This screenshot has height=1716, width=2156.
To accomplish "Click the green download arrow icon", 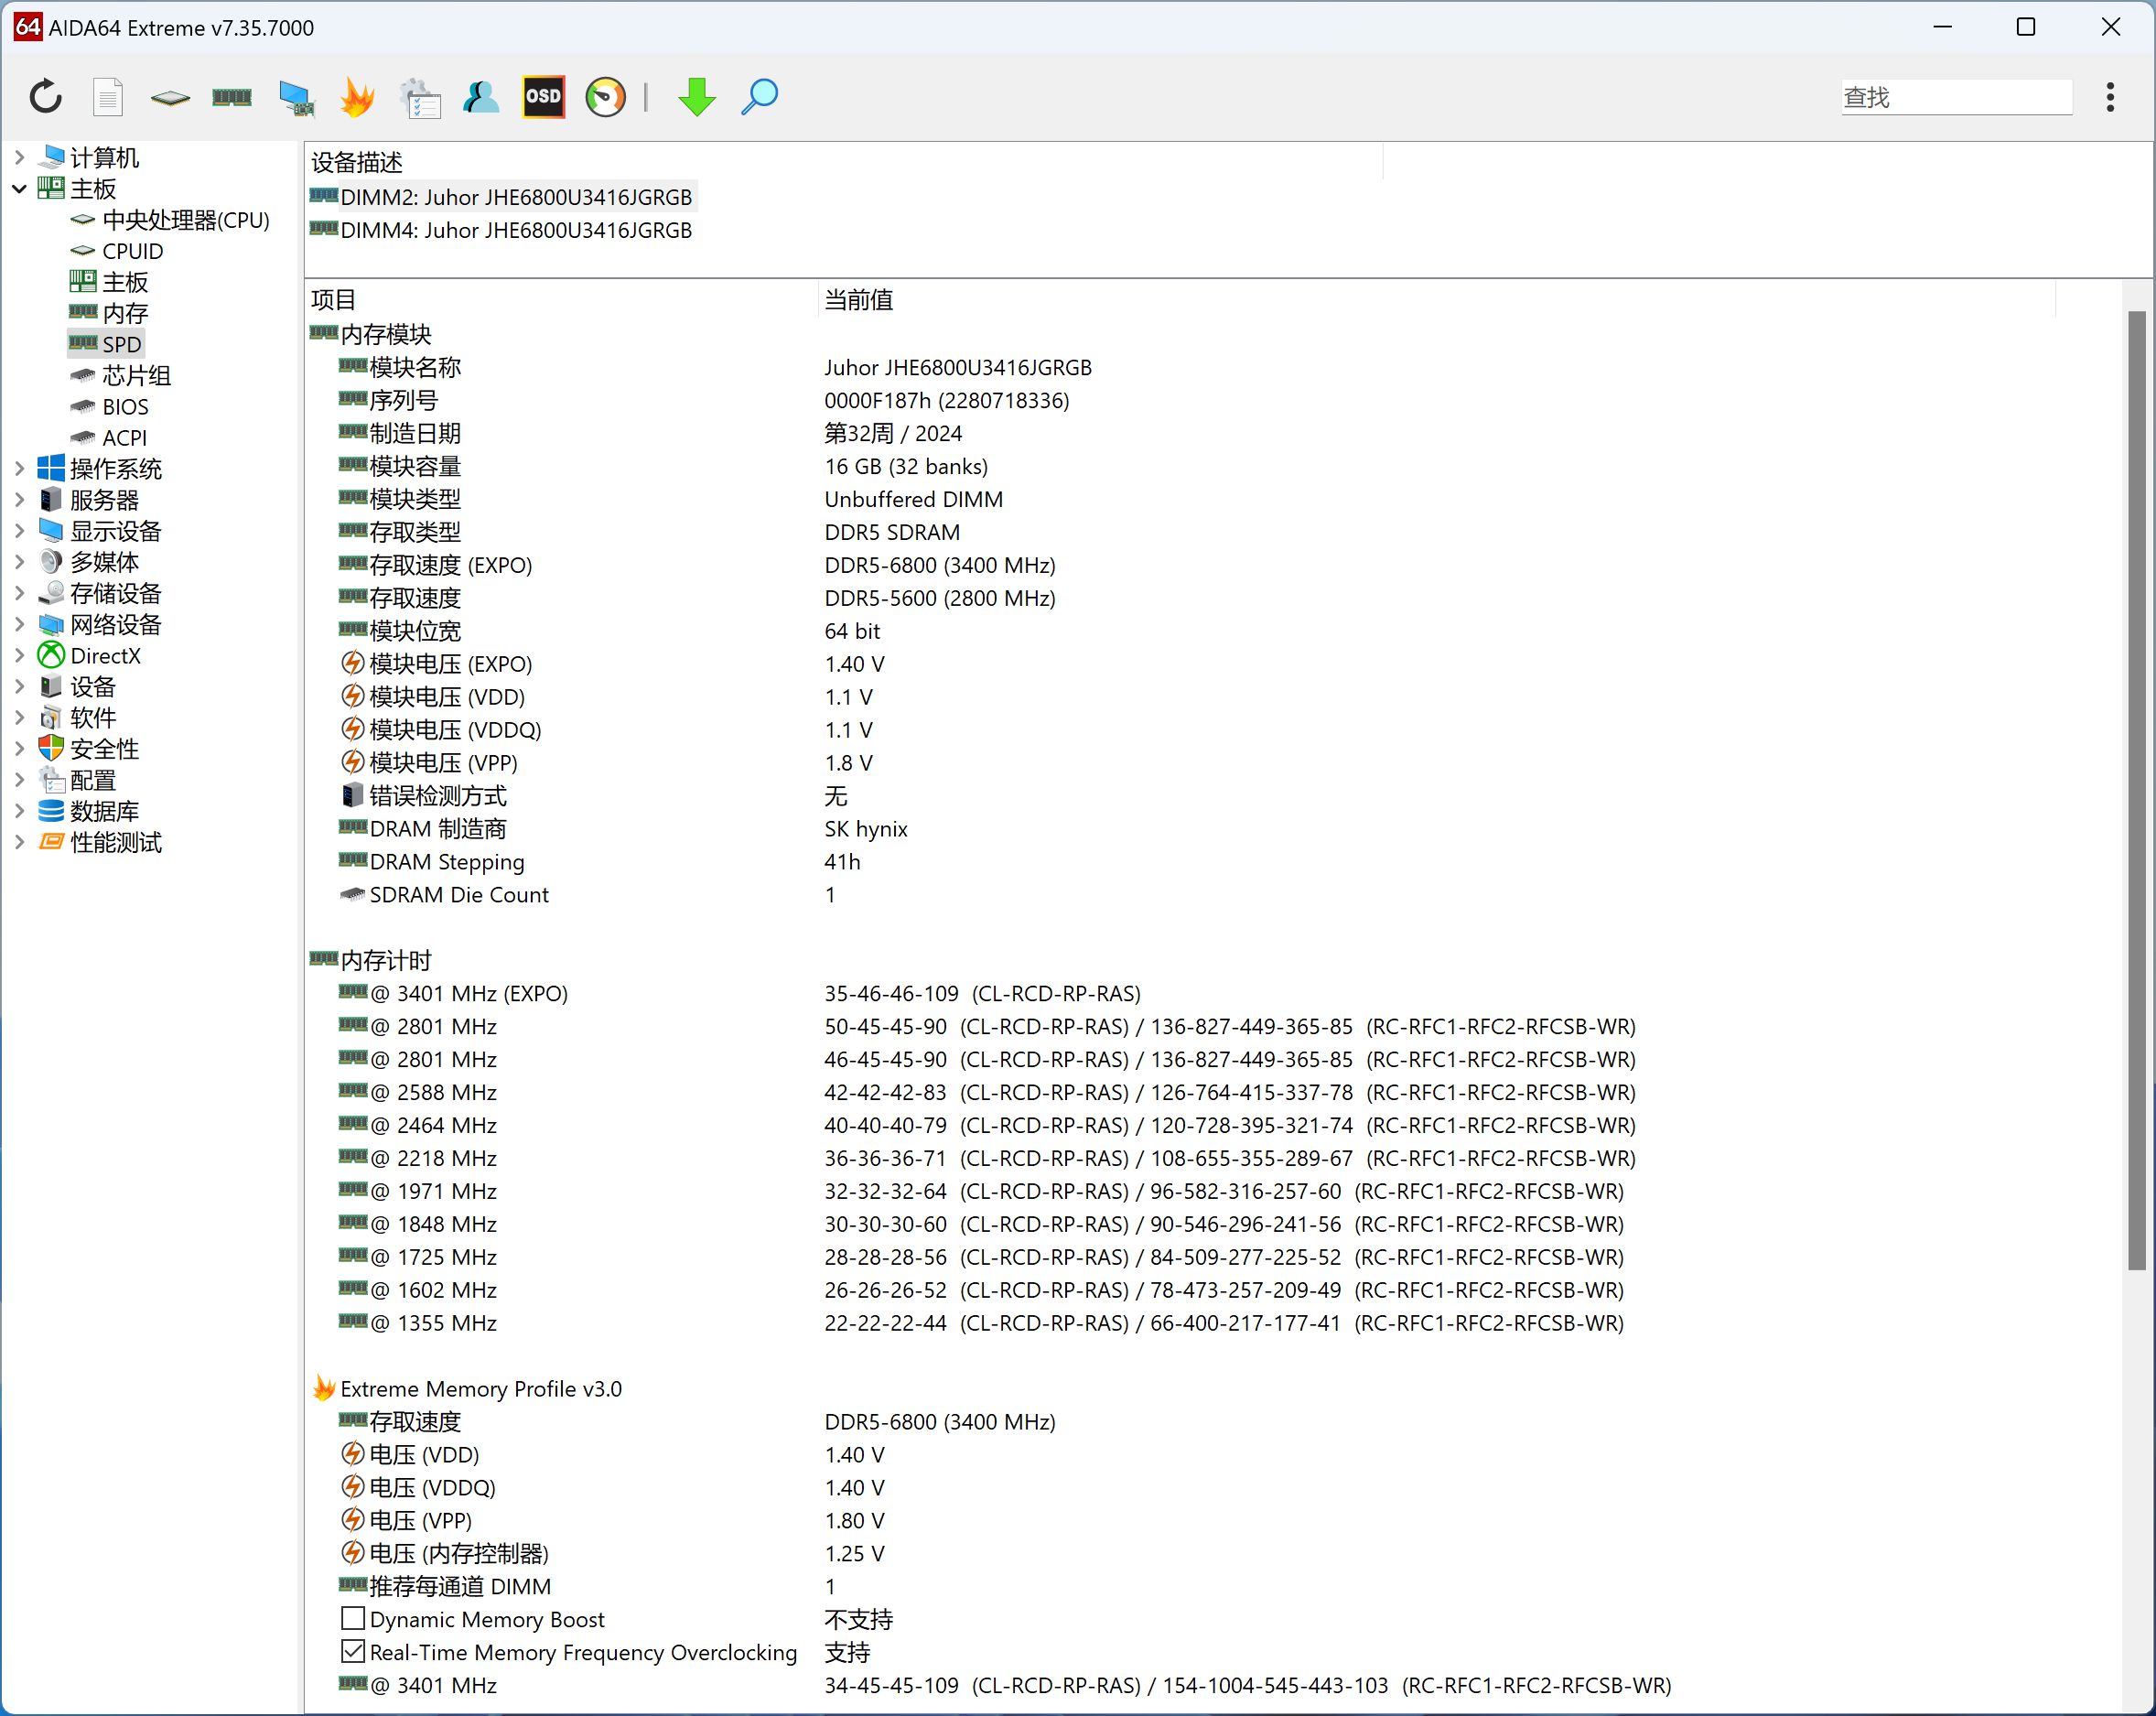I will (697, 97).
